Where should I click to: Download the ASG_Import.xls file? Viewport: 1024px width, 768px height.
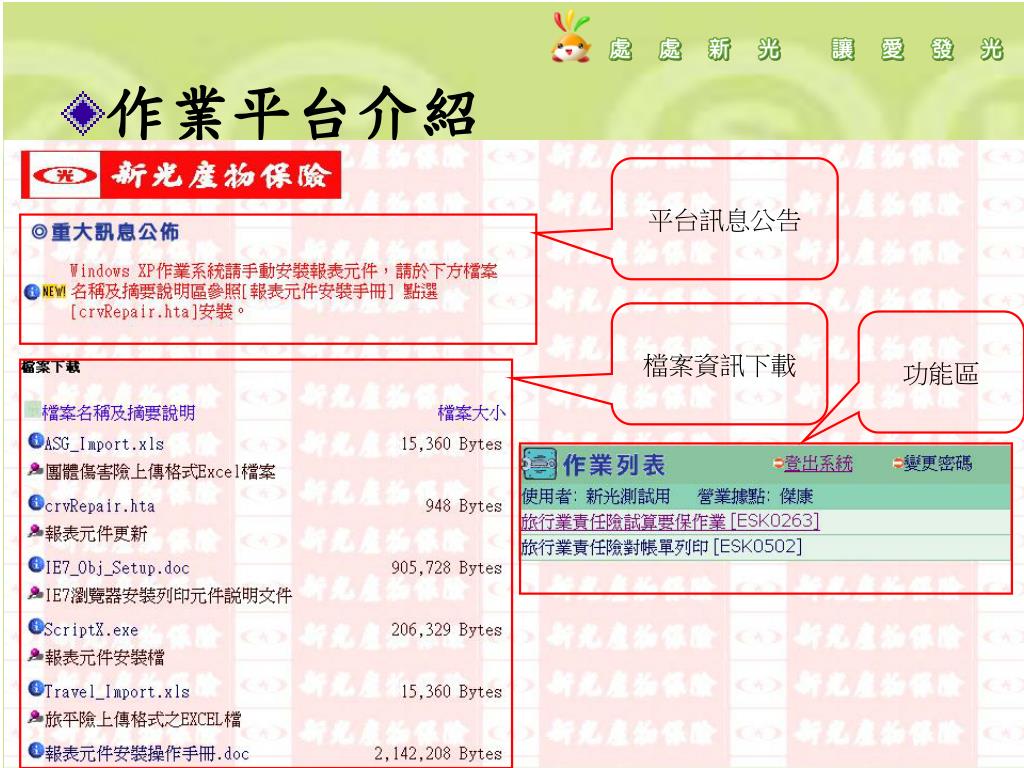(x=104, y=444)
